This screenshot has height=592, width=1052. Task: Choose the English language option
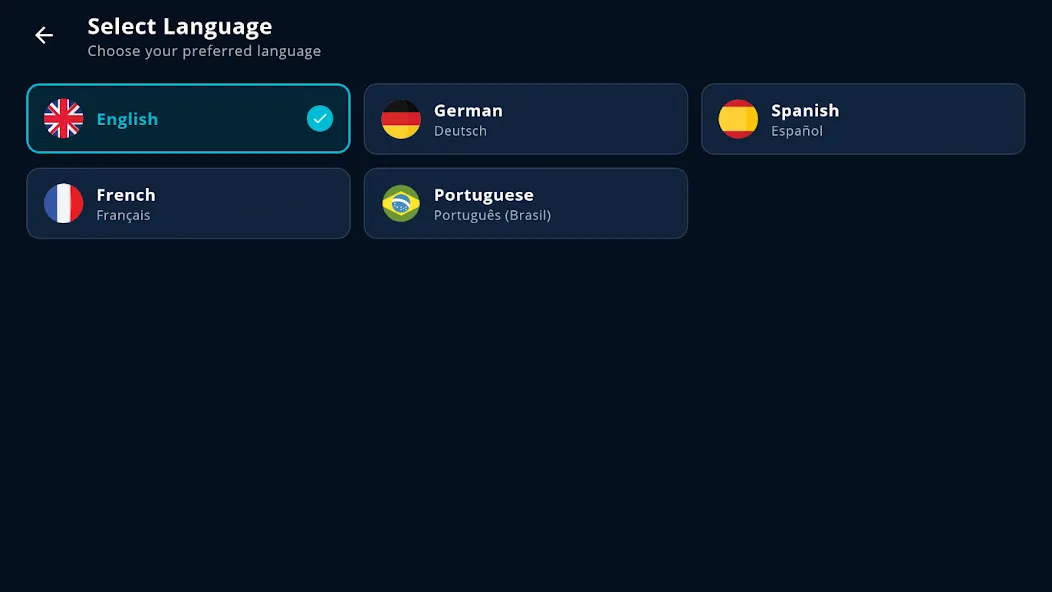coord(189,119)
